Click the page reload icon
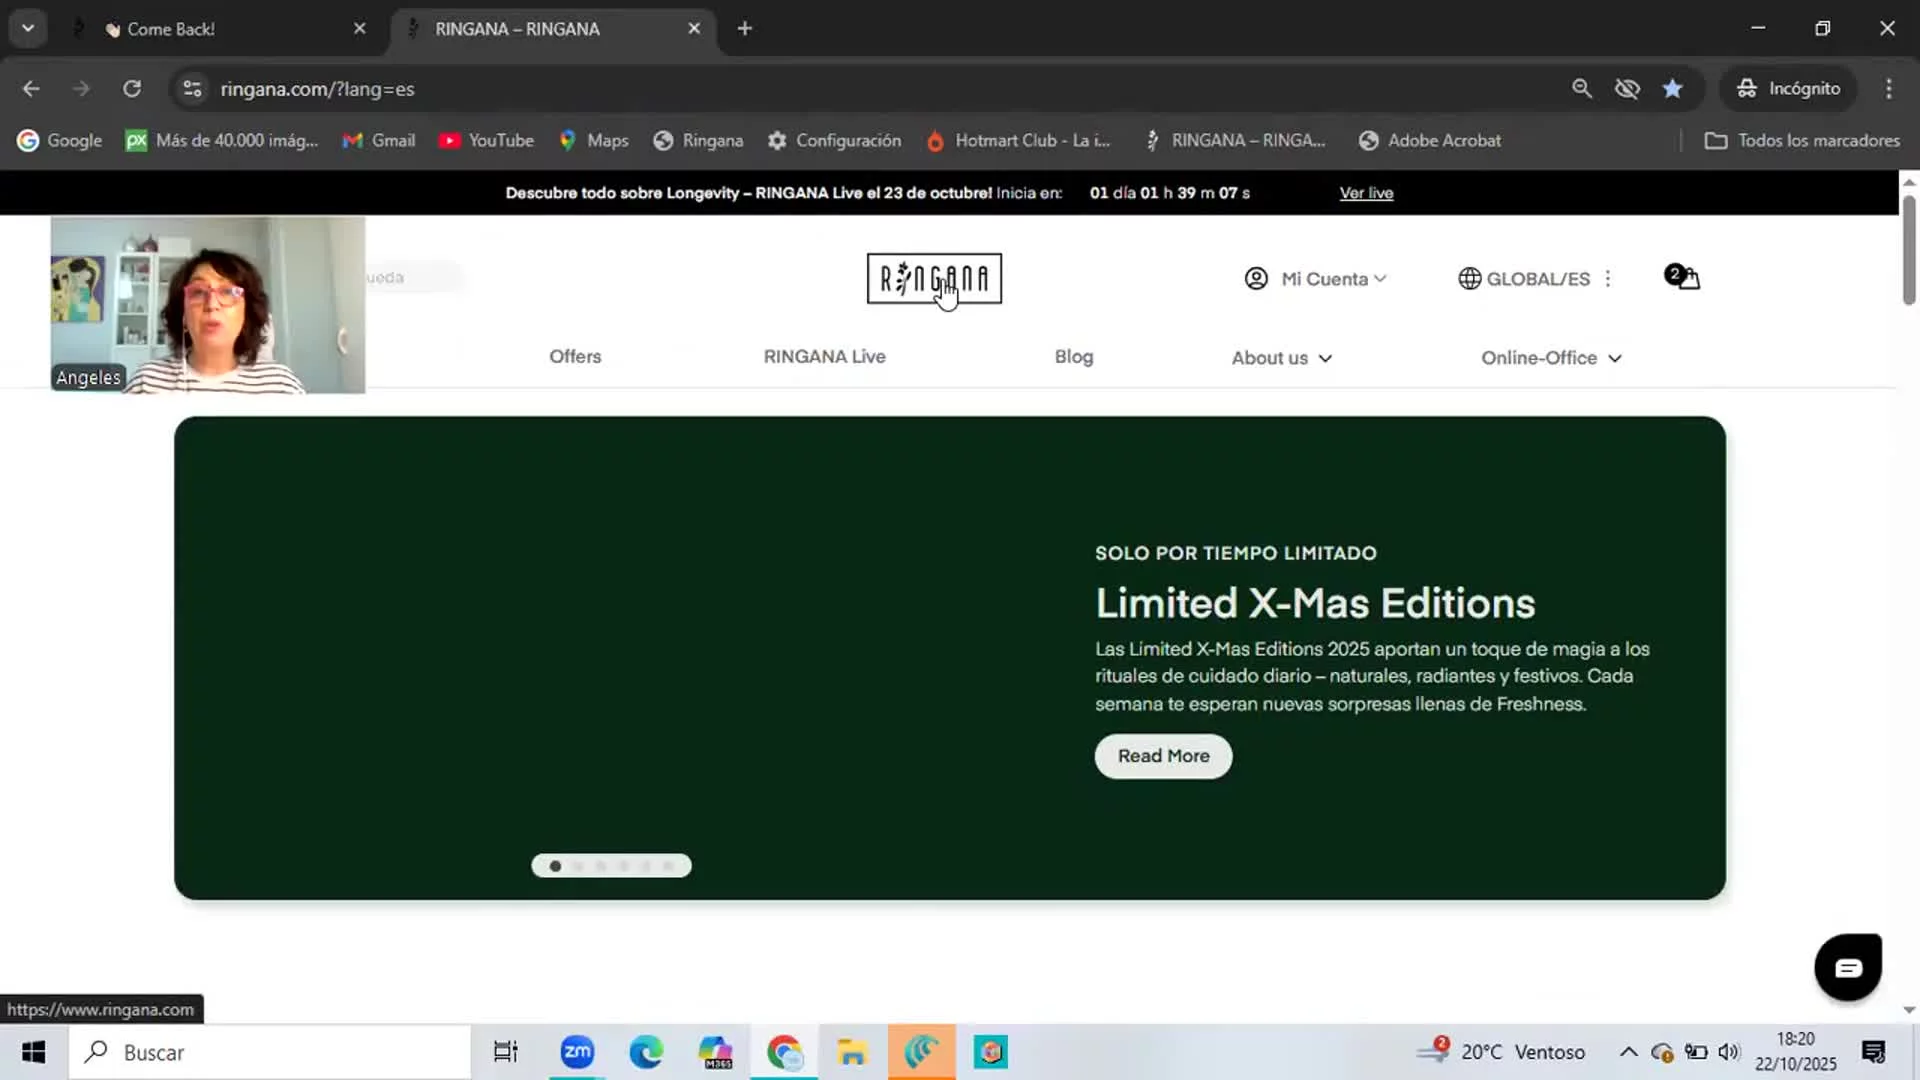The image size is (1920, 1080). 132,88
